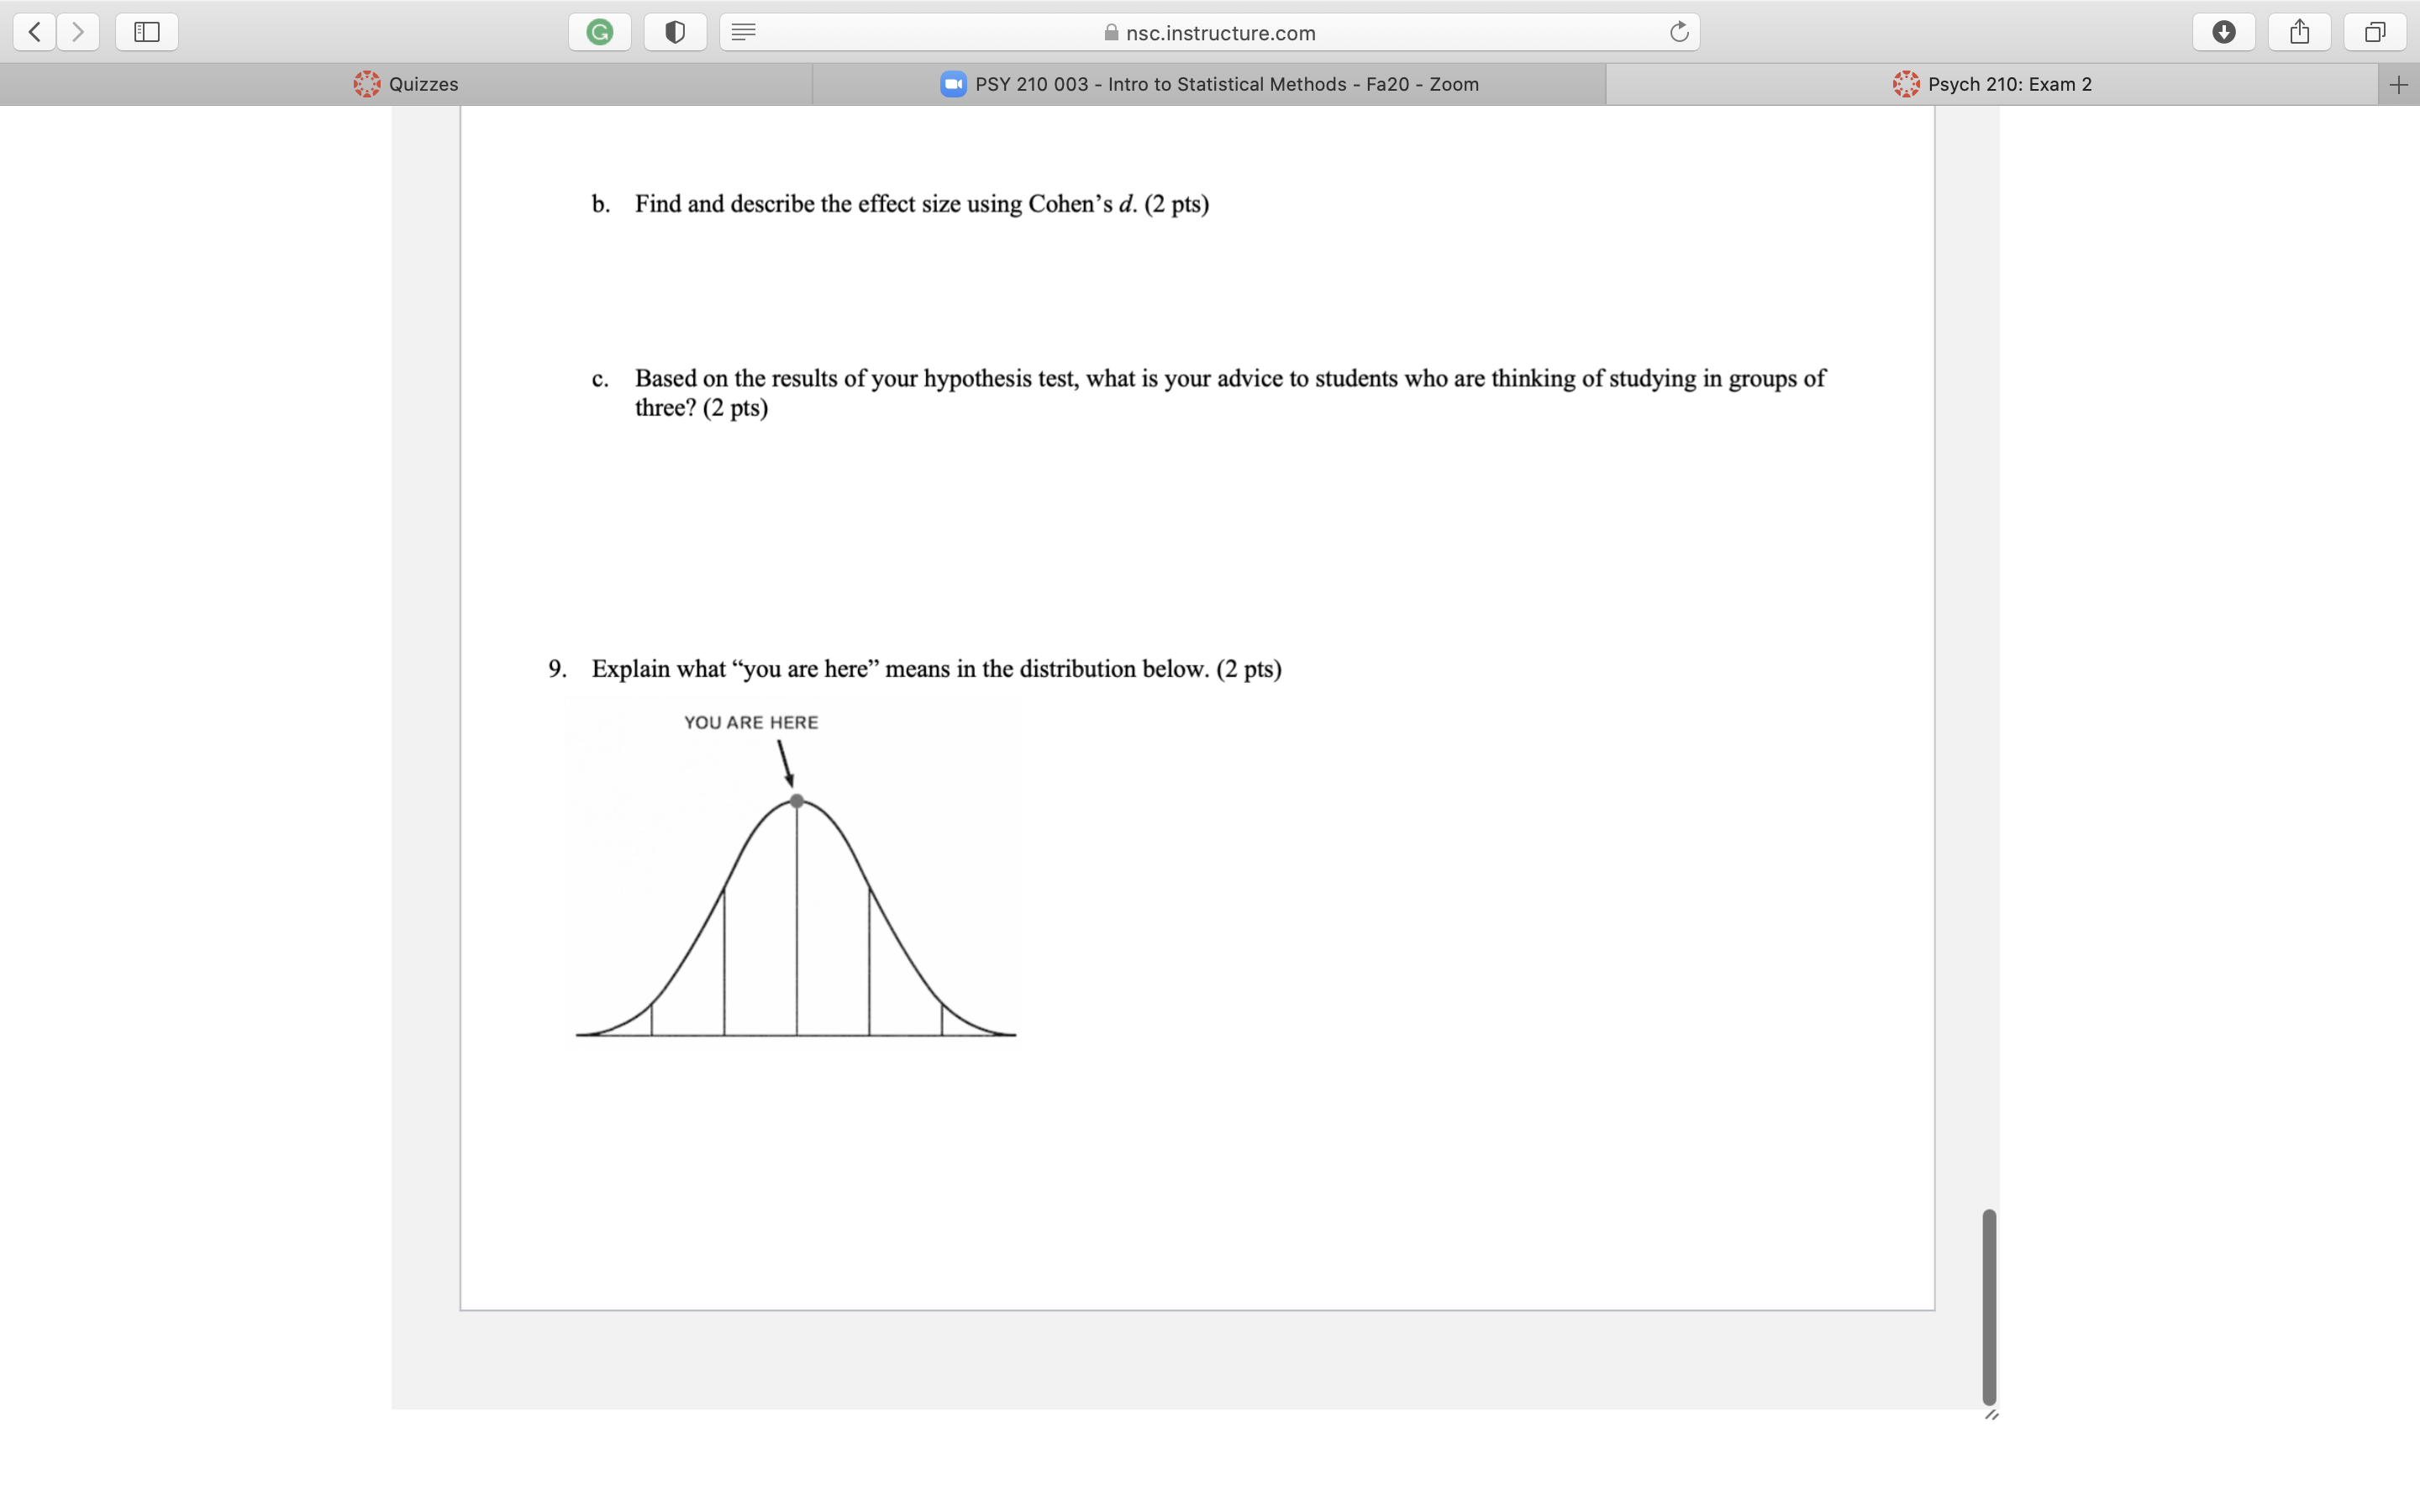Click the browser back arrow button
The image size is (2420, 1512).
click(x=35, y=32)
